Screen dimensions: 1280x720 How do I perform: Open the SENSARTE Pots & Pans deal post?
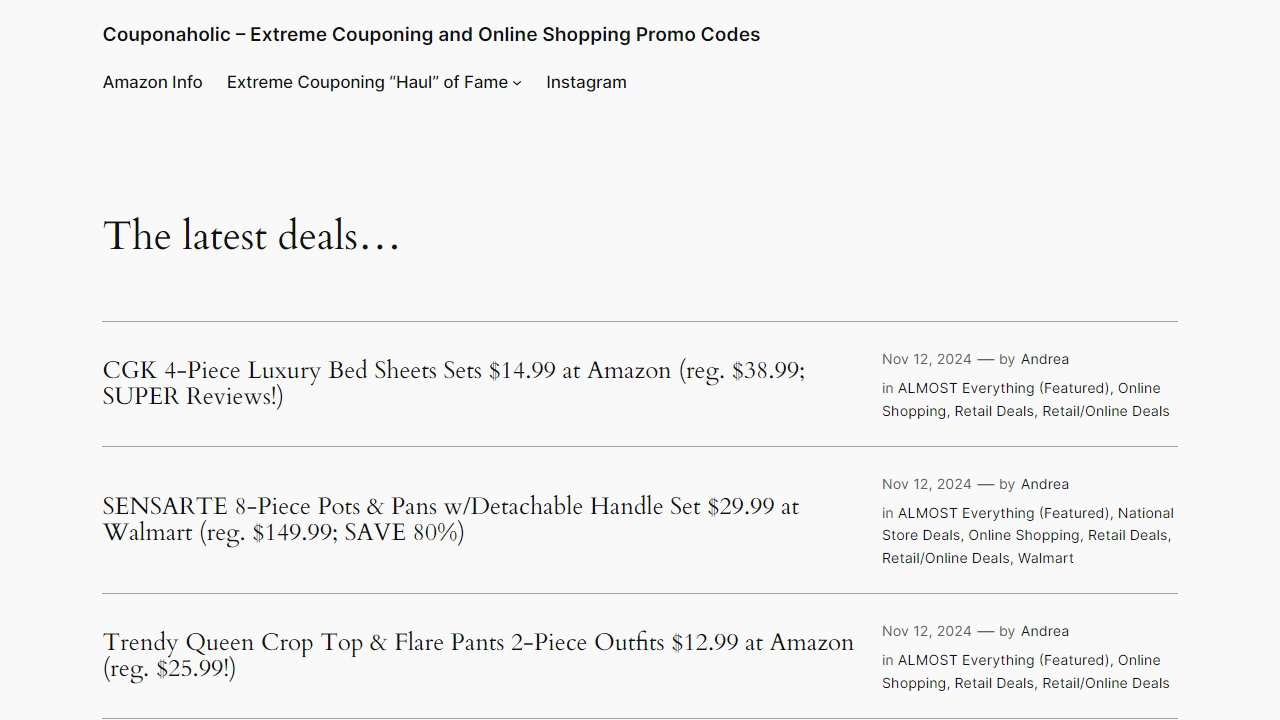(x=450, y=519)
